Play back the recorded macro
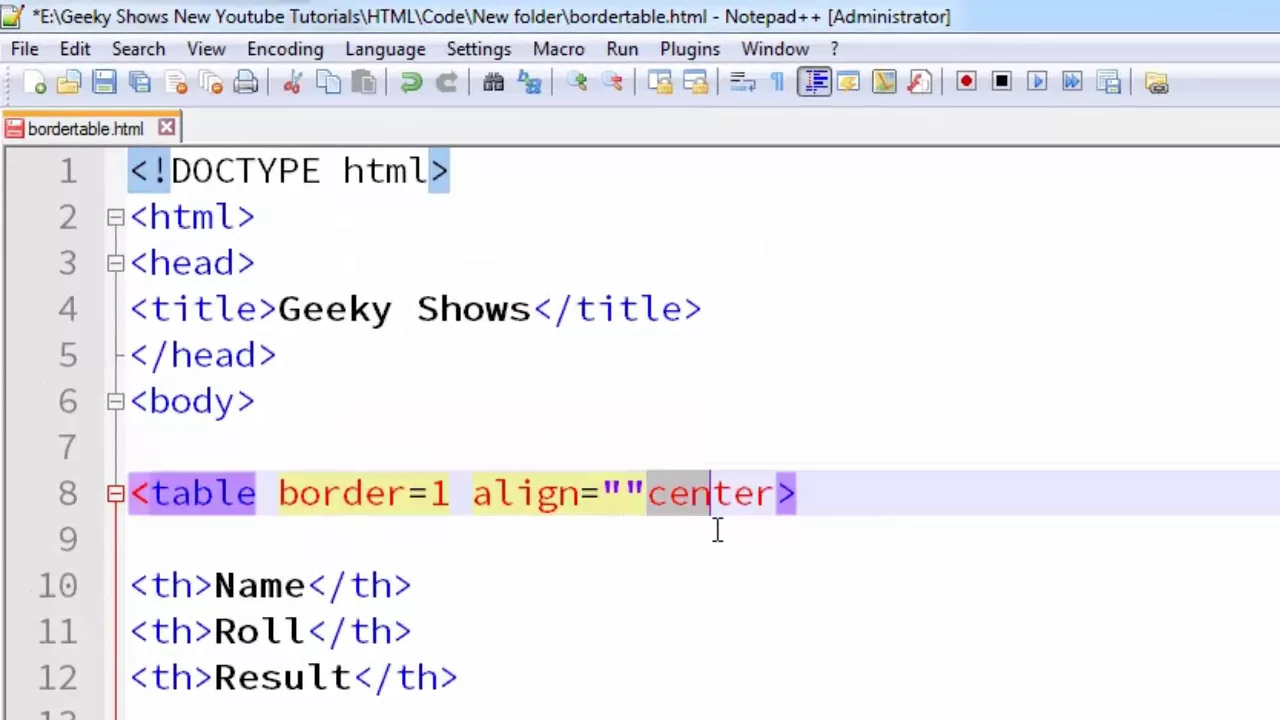 point(1037,83)
